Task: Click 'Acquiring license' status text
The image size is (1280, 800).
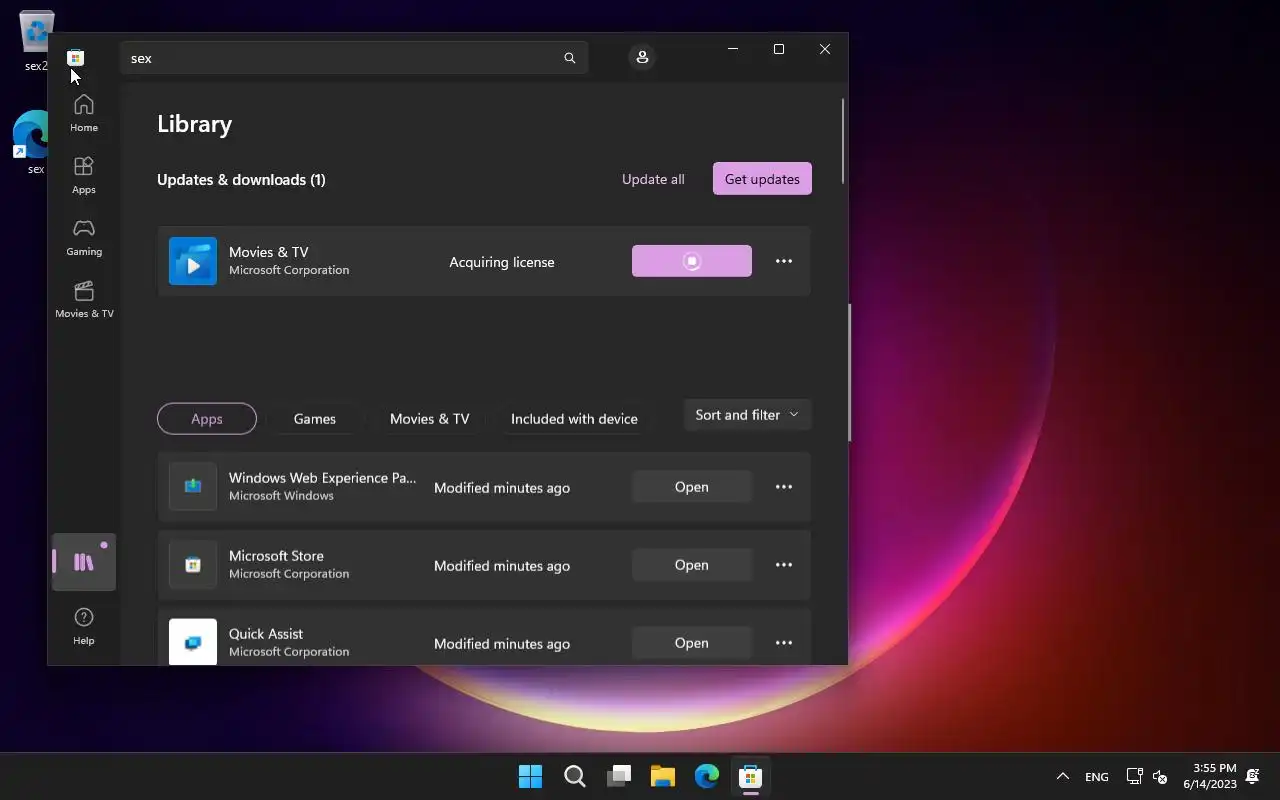Action: (x=502, y=262)
